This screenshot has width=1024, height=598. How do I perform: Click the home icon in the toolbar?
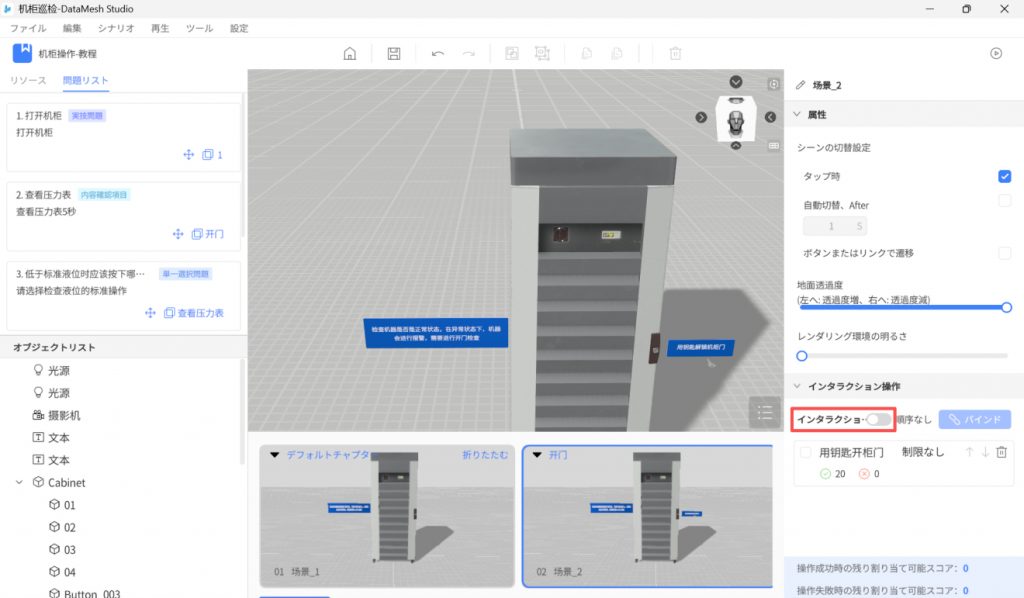point(350,54)
